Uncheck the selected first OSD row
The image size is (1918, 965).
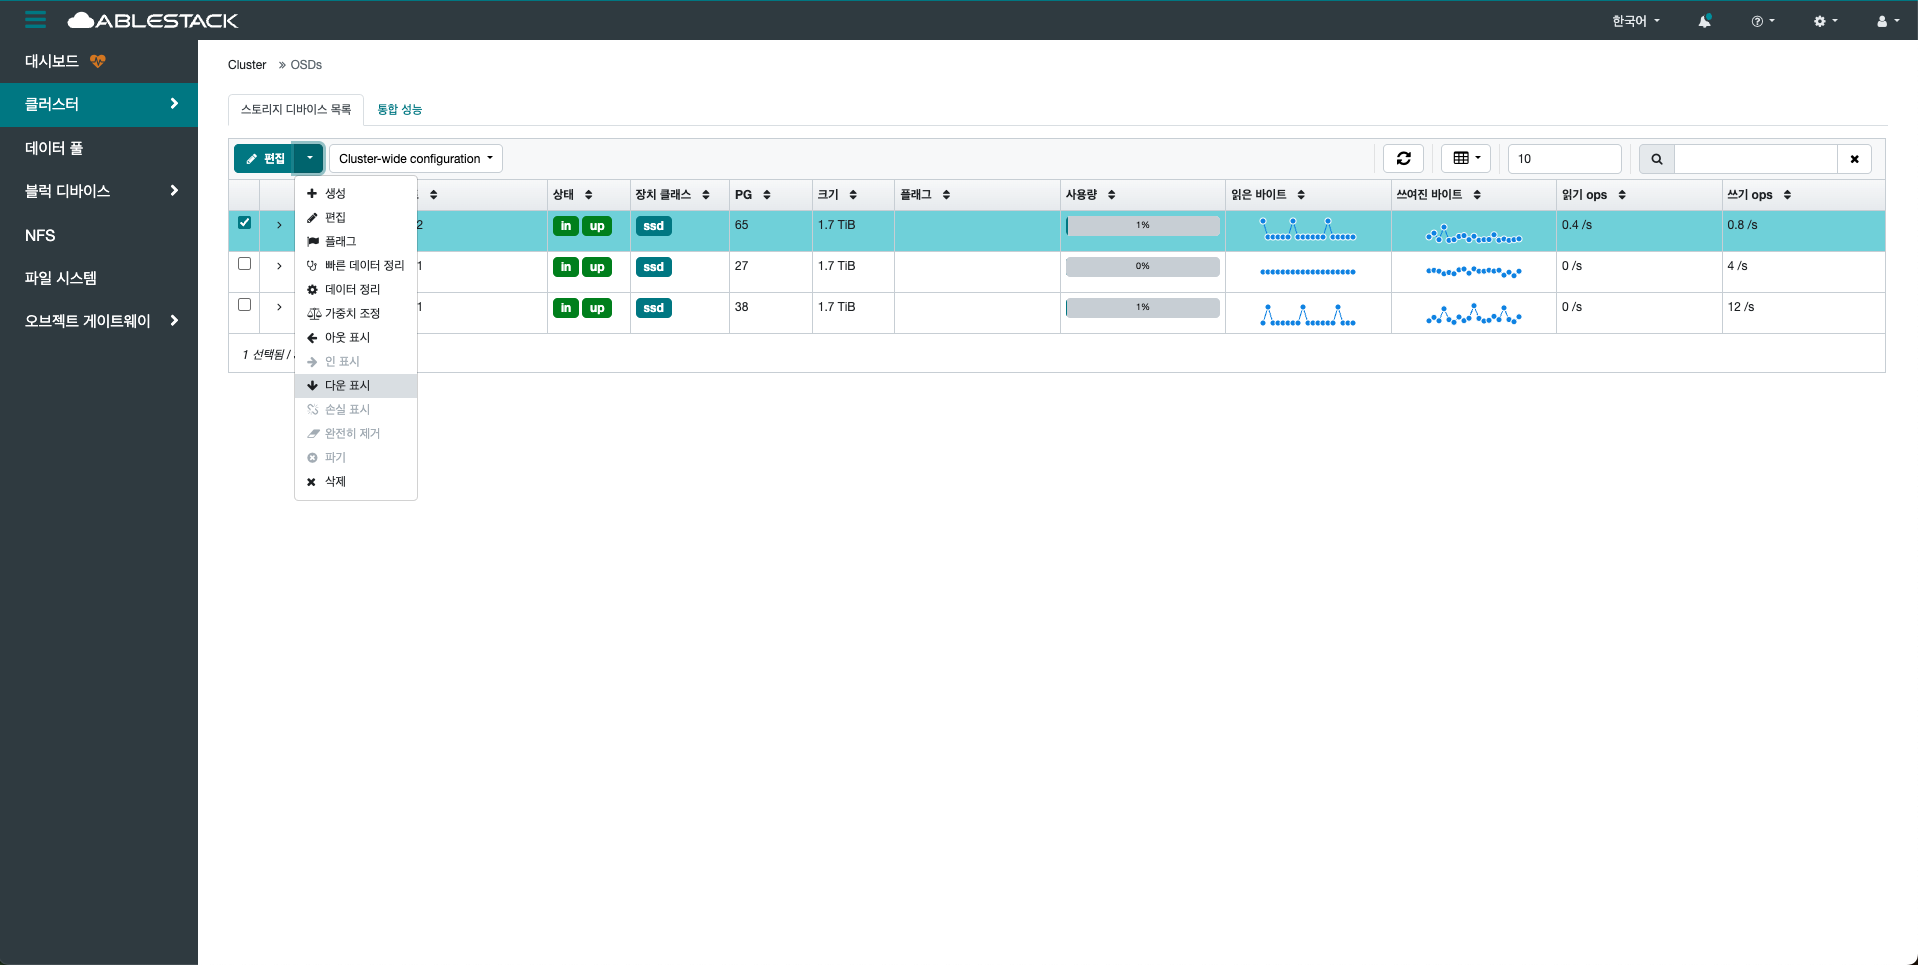pos(244,223)
